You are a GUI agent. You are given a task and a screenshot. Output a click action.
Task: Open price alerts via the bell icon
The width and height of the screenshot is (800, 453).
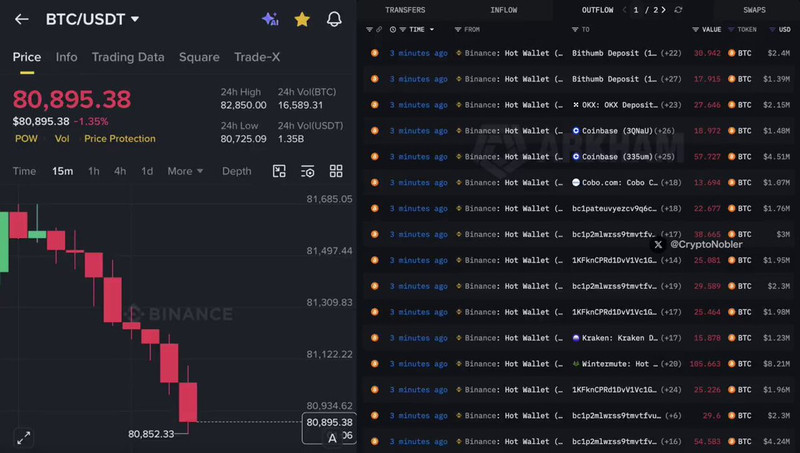334,19
